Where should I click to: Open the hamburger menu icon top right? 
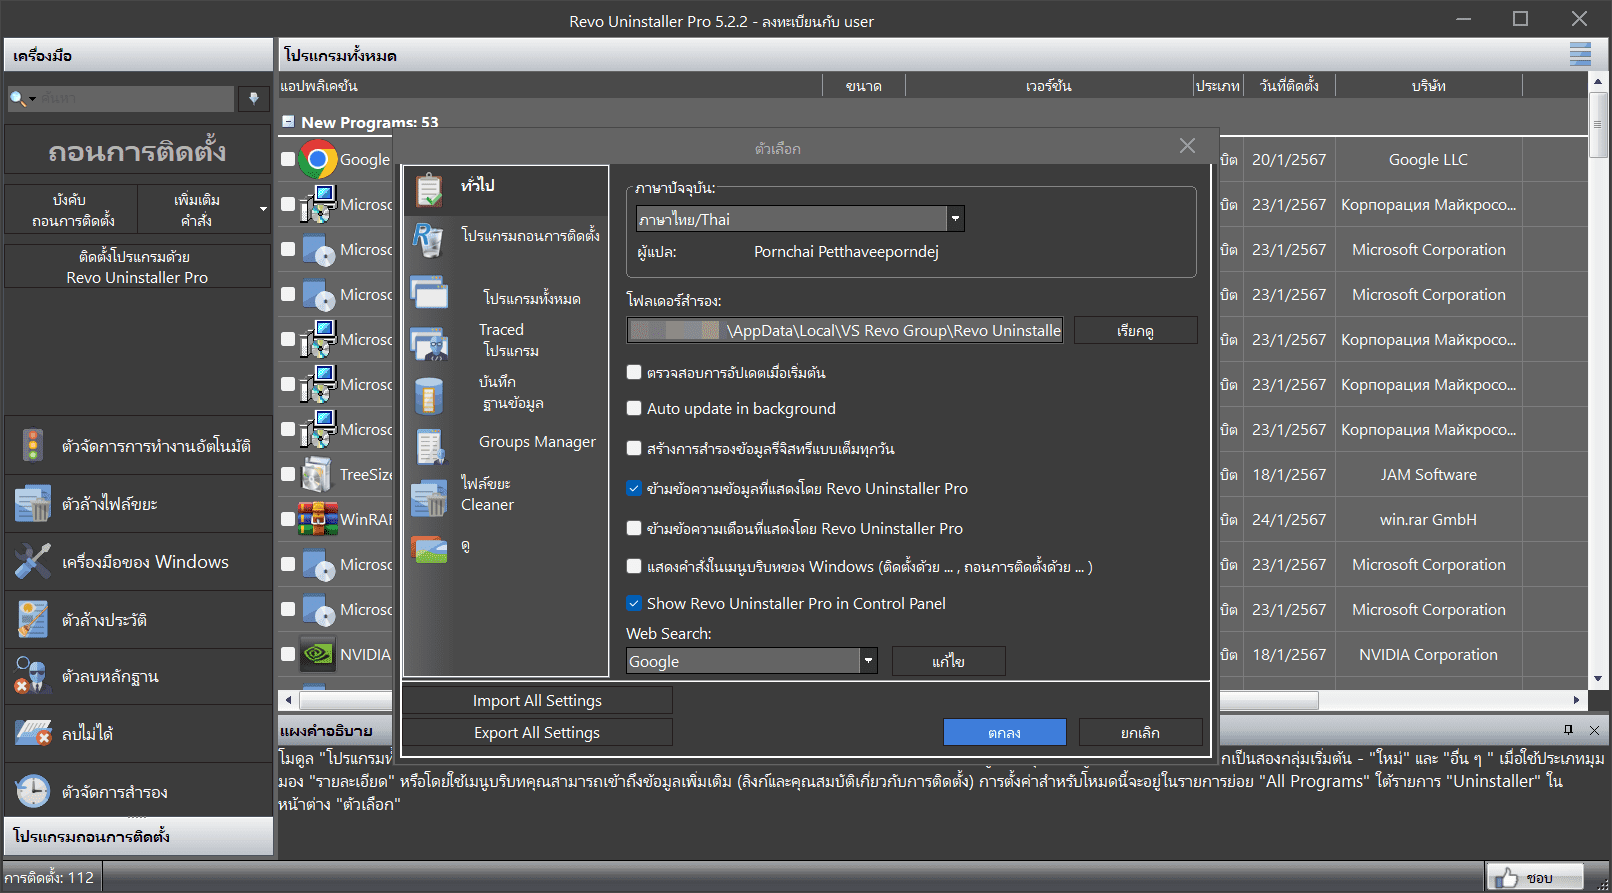[x=1580, y=55]
